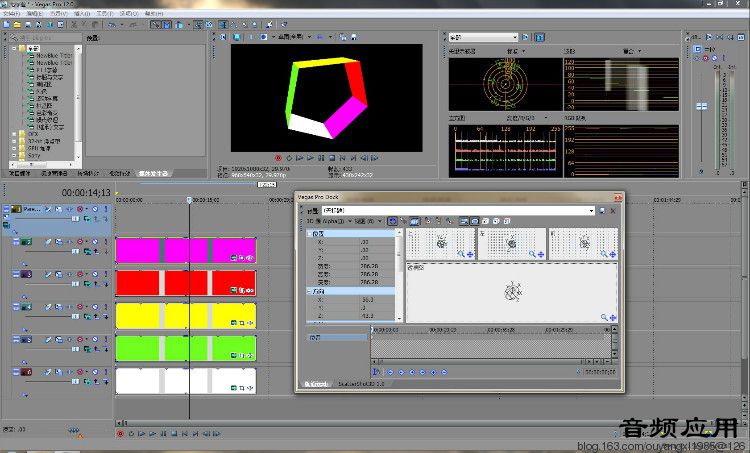The width and height of the screenshot is (750, 453).
Task: Toggle mute on parent track 1
Action: pos(95,209)
